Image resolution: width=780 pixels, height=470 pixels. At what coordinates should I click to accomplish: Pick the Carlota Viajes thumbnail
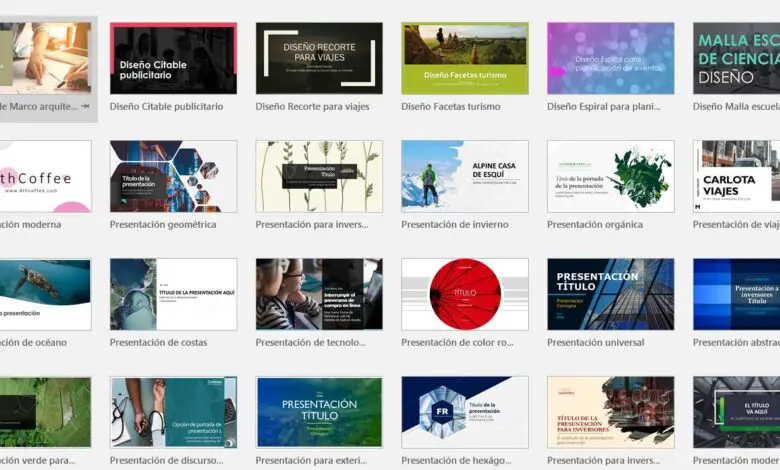pyautogui.click(x=736, y=177)
